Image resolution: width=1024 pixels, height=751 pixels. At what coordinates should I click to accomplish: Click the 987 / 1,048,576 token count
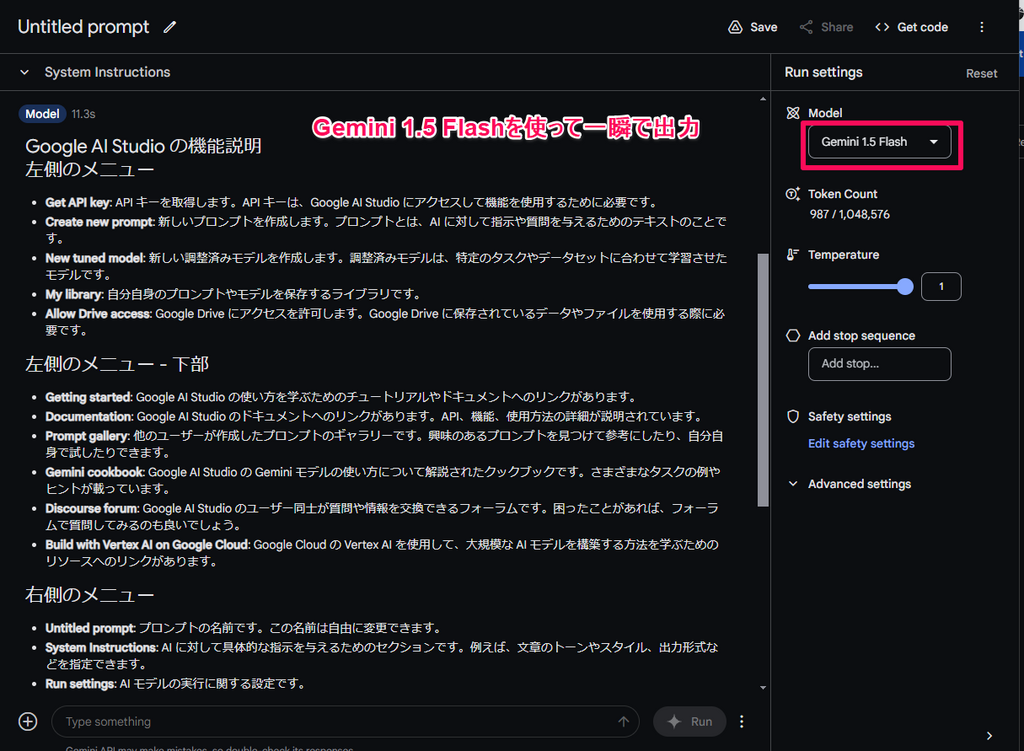pos(850,214)
